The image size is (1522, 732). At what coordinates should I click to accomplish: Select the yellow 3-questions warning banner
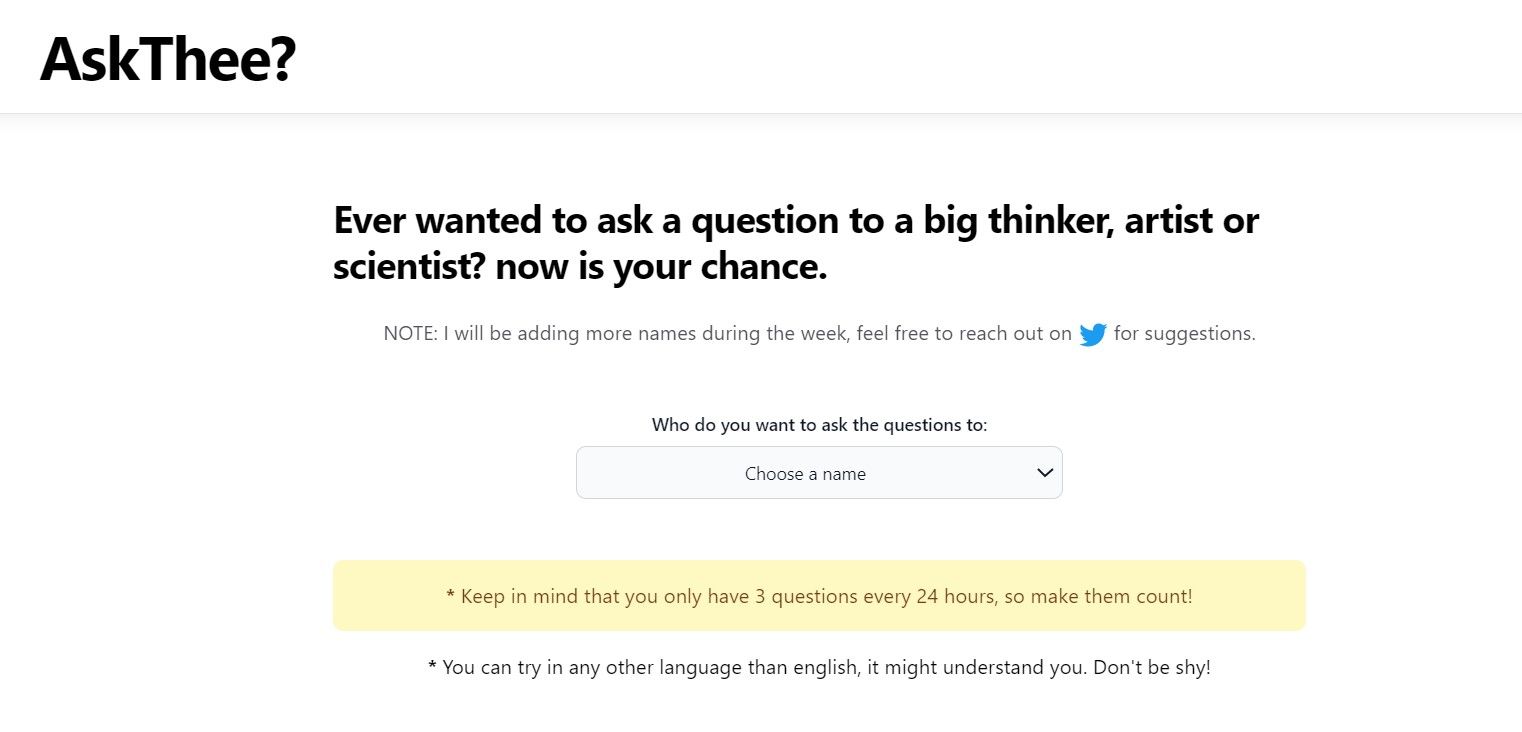(x=818, y=595)
